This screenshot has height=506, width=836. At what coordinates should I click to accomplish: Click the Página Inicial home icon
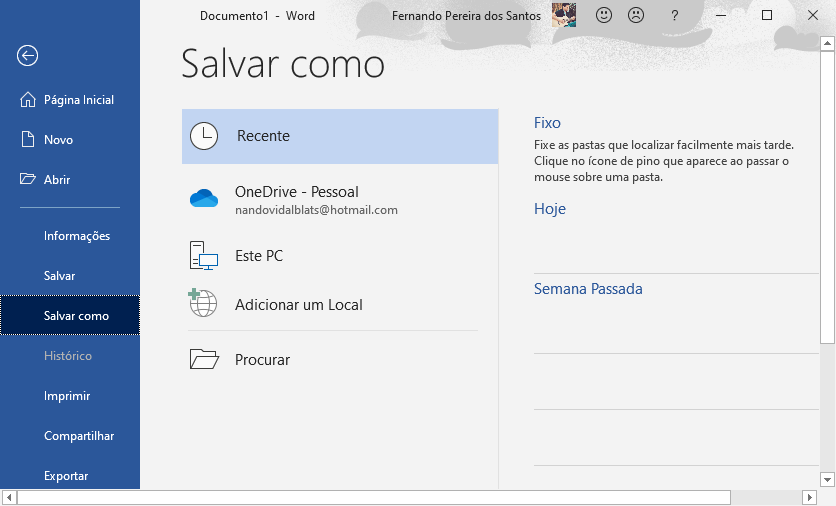(x=28, y=100)
